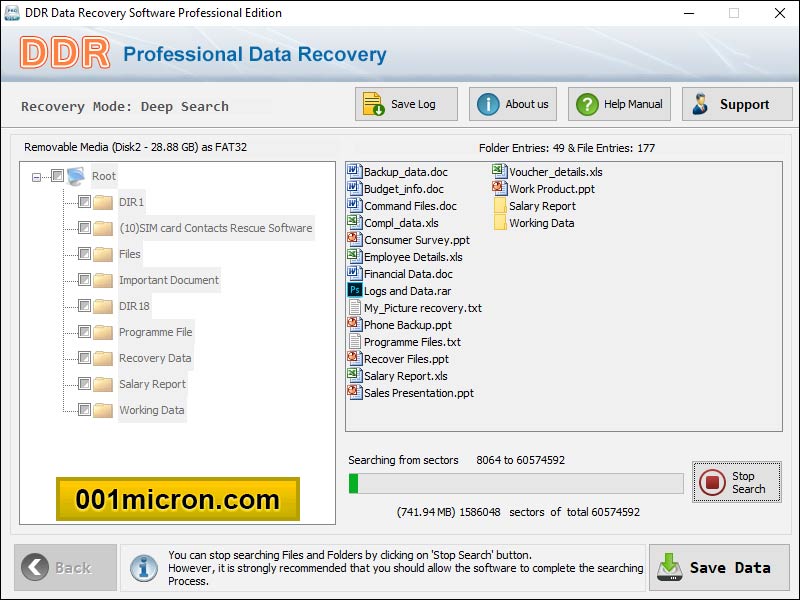
Task: Click the PowerPoint icon of Consumer Survey.ppt
Action: tap(355, 239)
